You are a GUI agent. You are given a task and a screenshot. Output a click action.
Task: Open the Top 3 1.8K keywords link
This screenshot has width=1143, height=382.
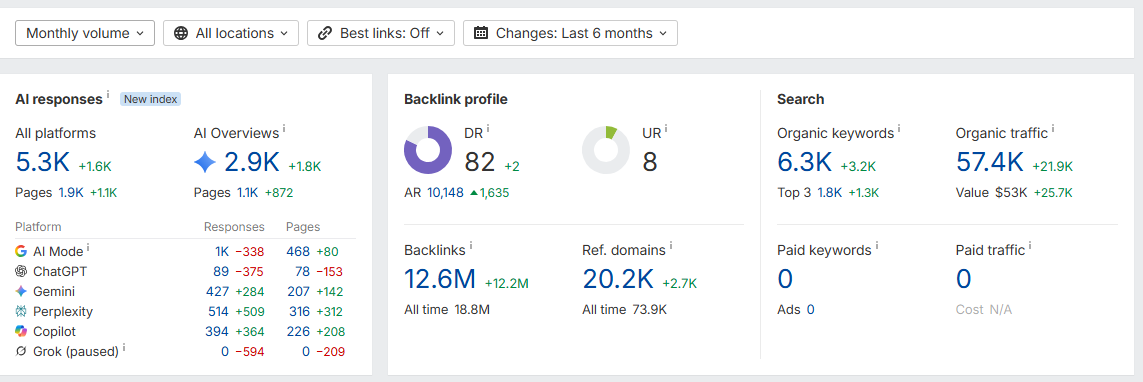coord(830,193)
